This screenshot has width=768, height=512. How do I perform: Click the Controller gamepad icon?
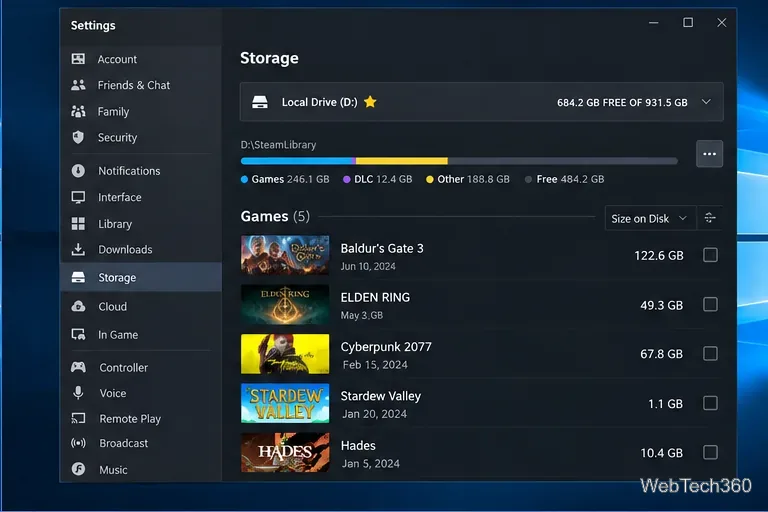(78, 367)
